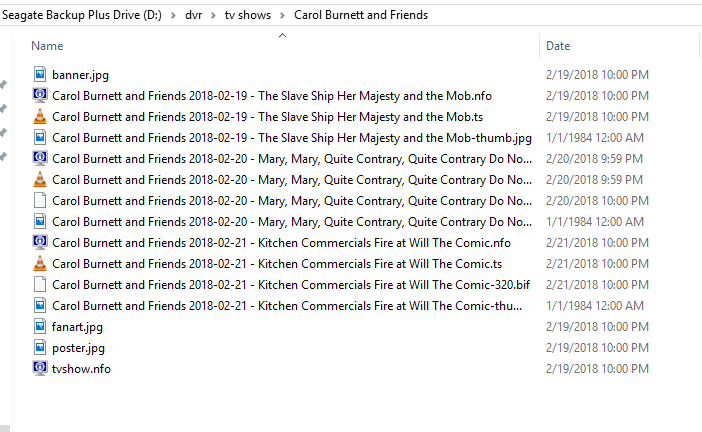702x432 pixels.
Task: Click the blank file icon on the Mary, Mary row
Action: point(40,201)
